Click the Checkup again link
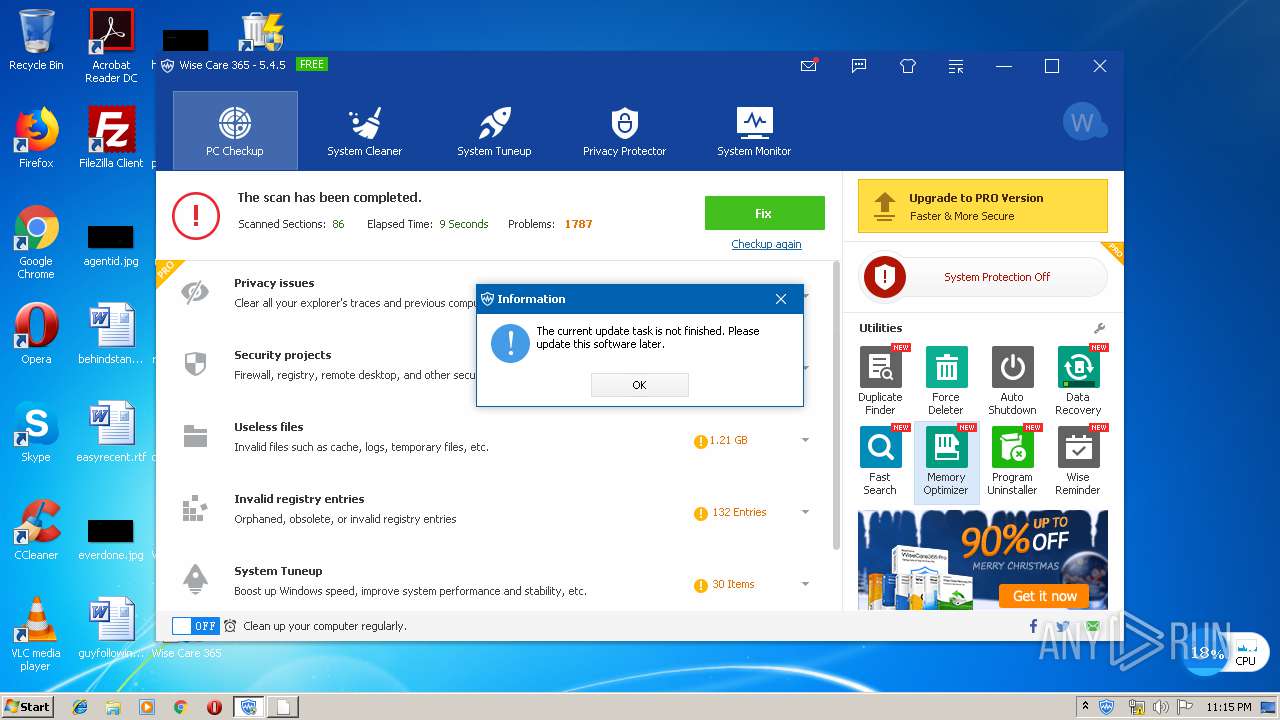1280x720 pixels. point(766,244)
